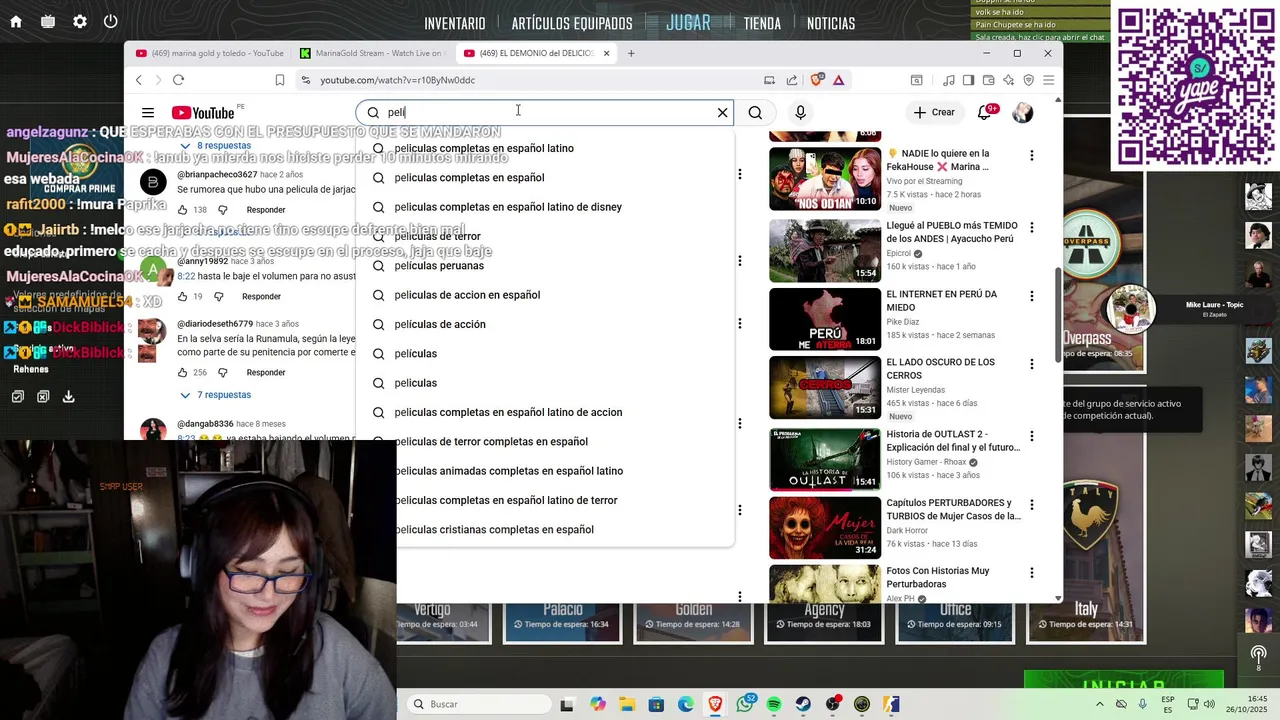
Task: Clear the YouTube search text
Action: (722, 112)
